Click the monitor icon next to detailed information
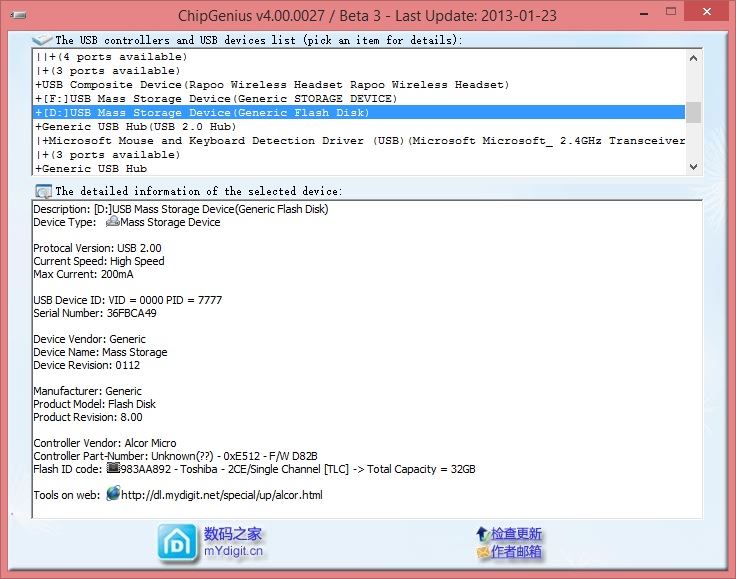The width and height of the screenshot is (736, 579). [x=43, y=191]
